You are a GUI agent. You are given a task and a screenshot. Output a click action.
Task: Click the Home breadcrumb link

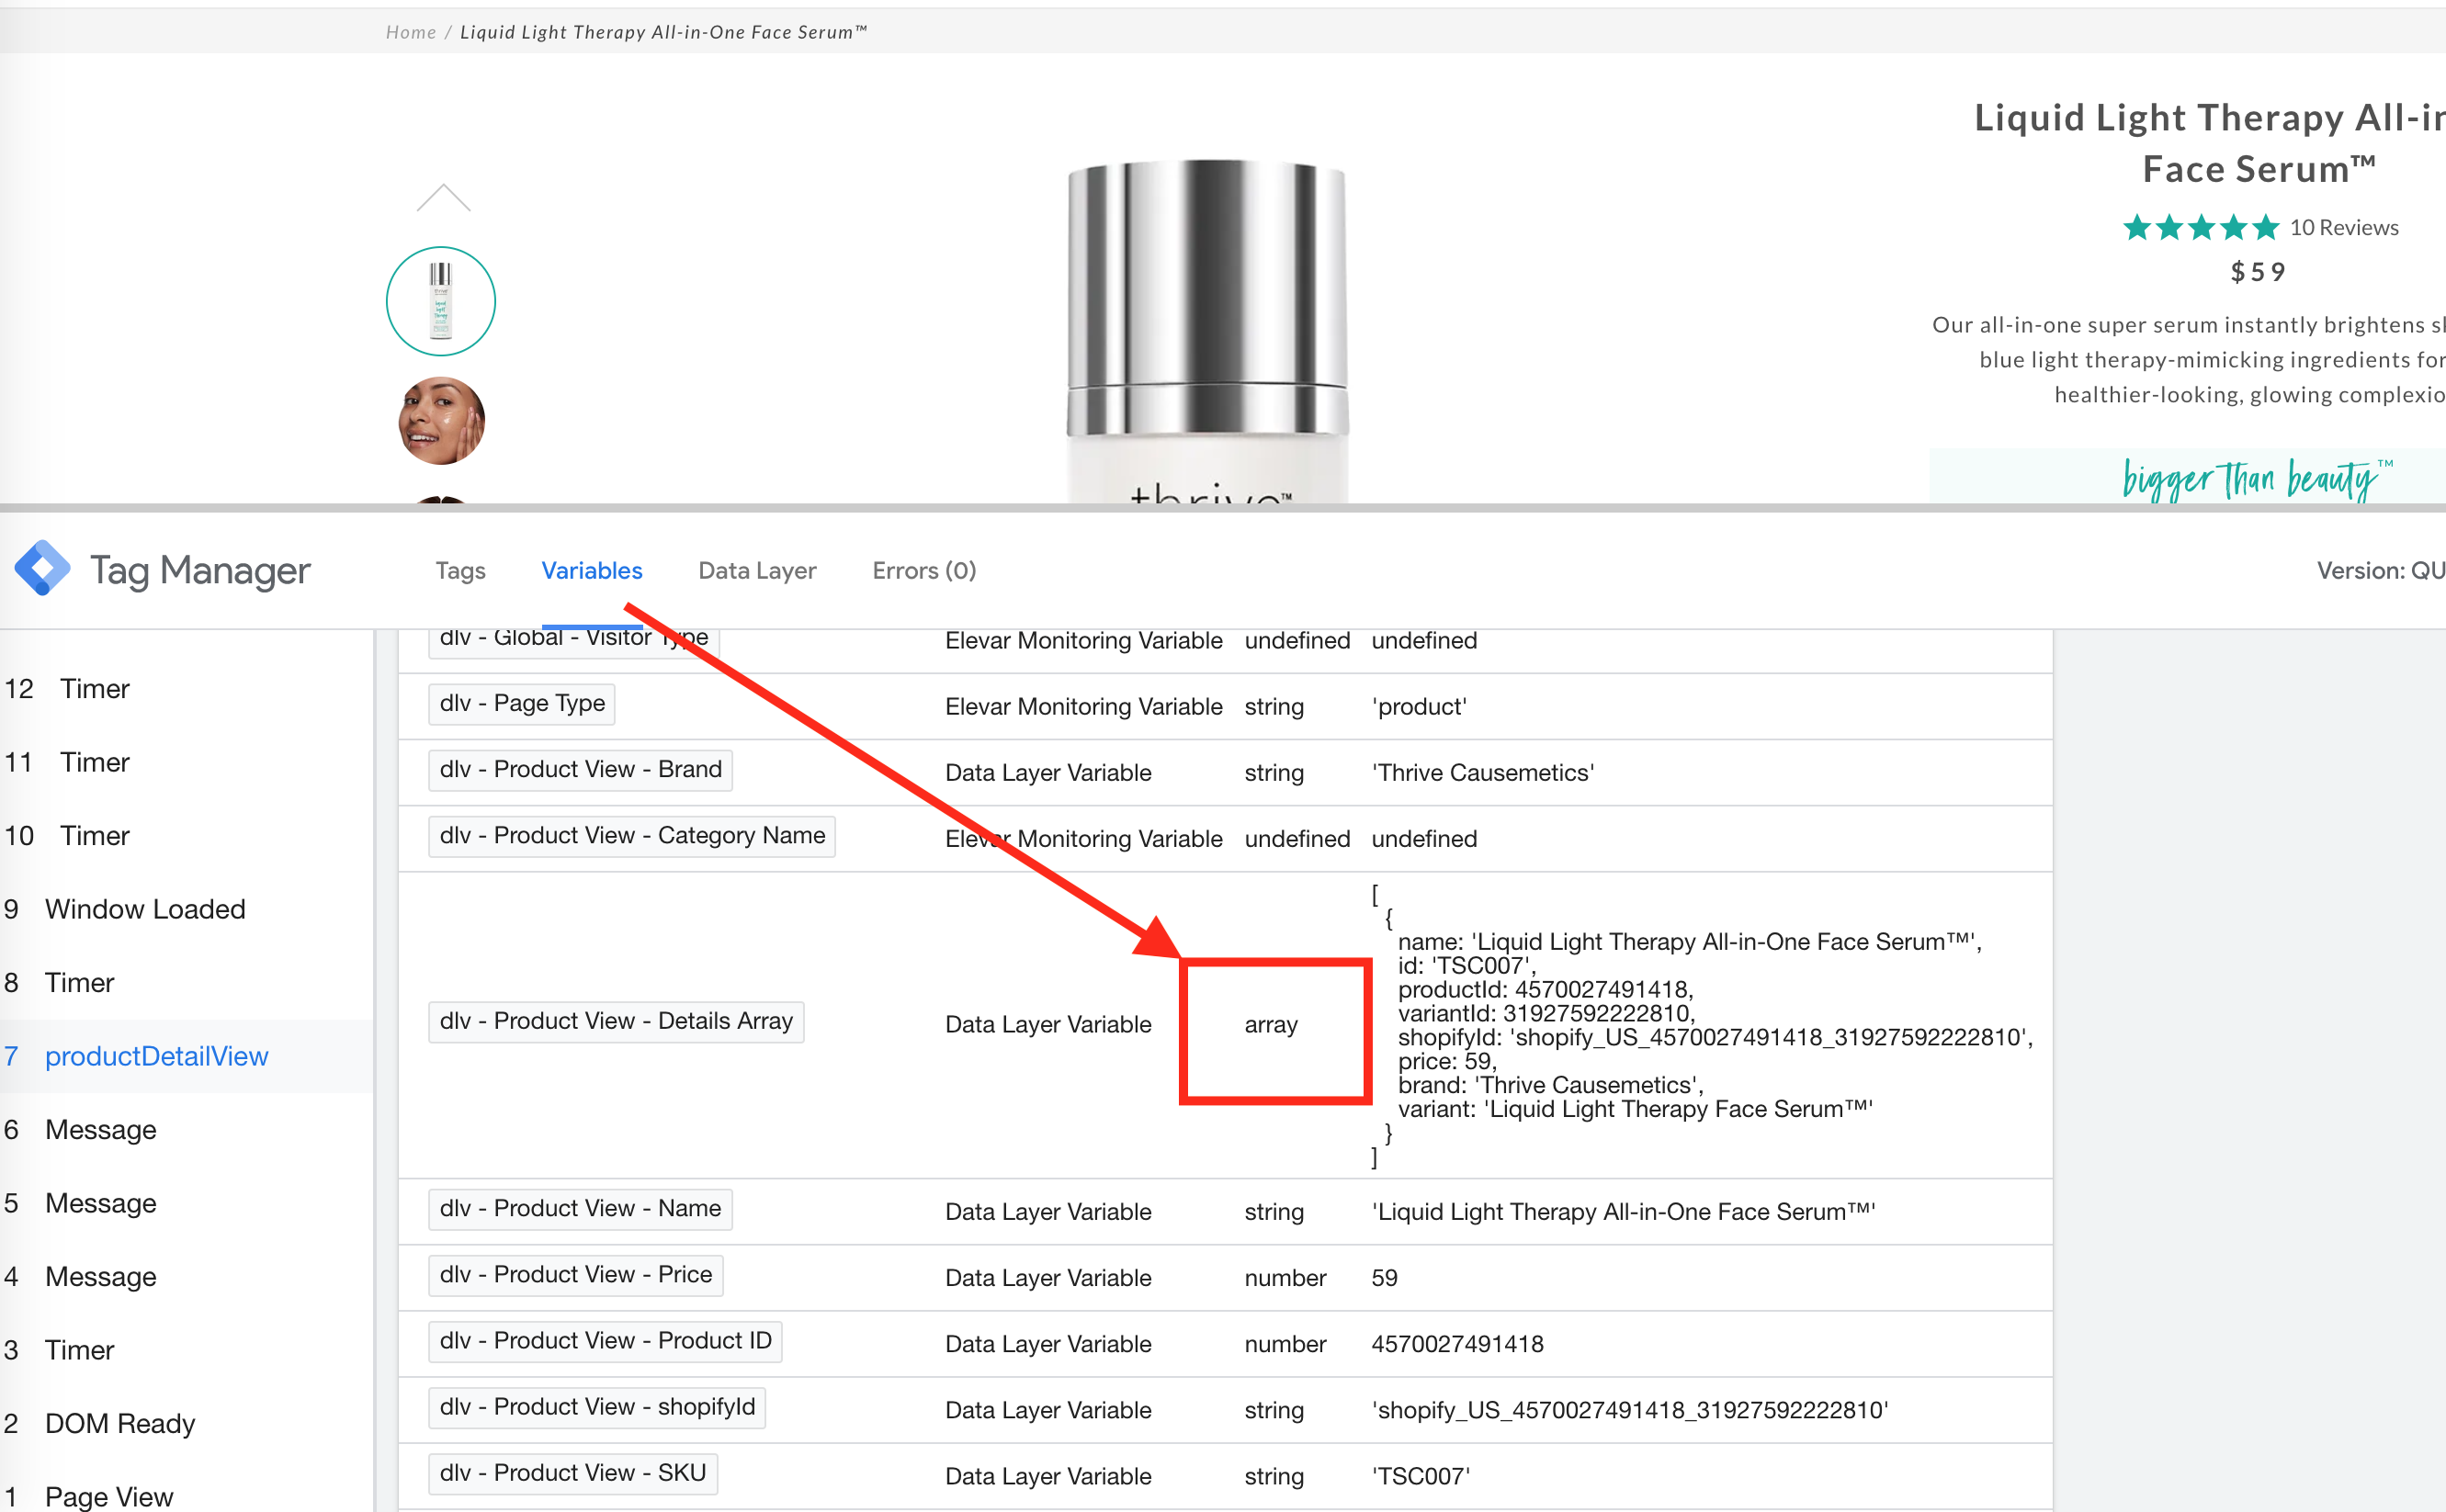coord(410,32)
